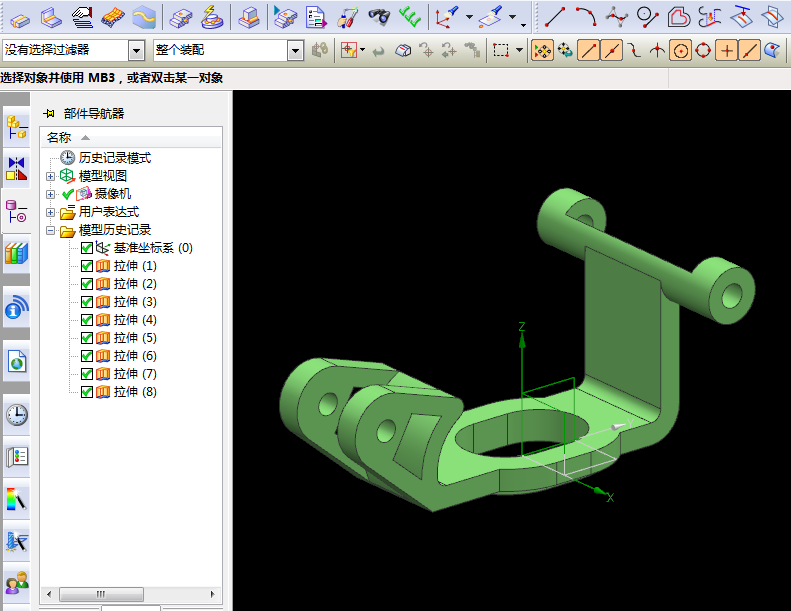
Task: Uncheck the 拉伸 (1) feature checkbox
Action: point(87,266)
